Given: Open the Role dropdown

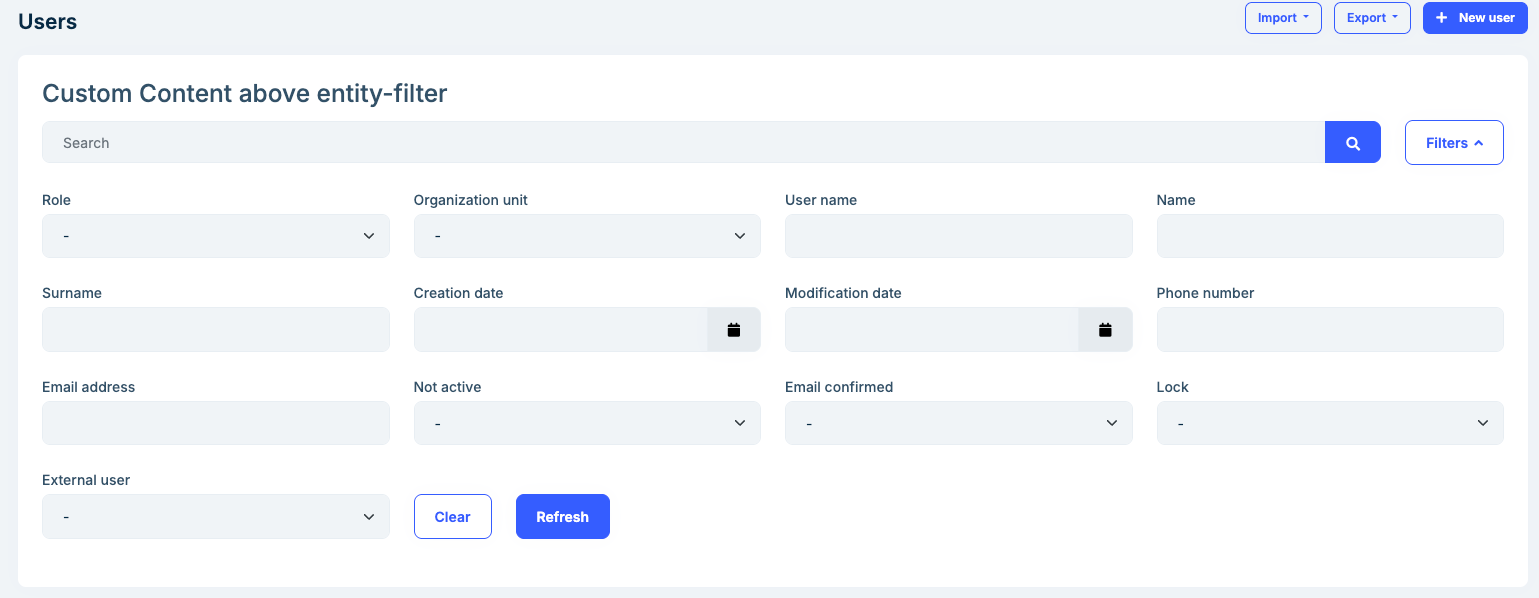Looking at the screenshot, I should click(x=215, y=235).
